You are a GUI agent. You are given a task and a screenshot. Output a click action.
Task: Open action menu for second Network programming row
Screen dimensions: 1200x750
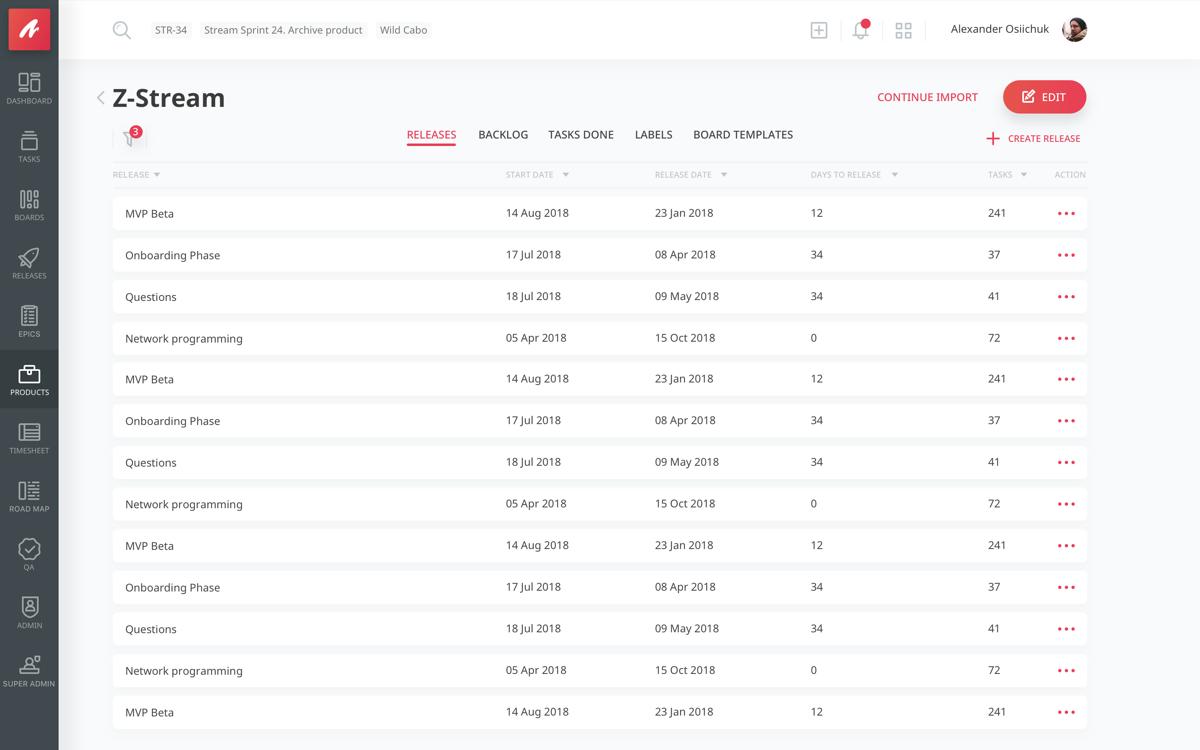point(1066,504)
